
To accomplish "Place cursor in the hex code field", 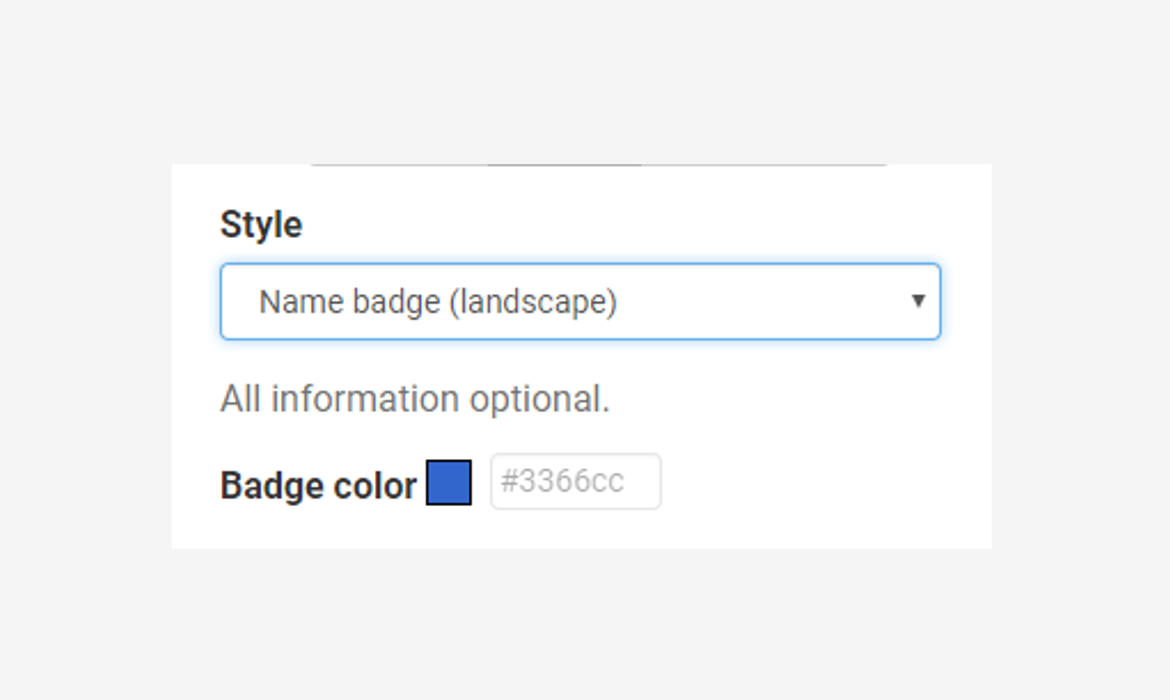I will click(x=575, y=481).
